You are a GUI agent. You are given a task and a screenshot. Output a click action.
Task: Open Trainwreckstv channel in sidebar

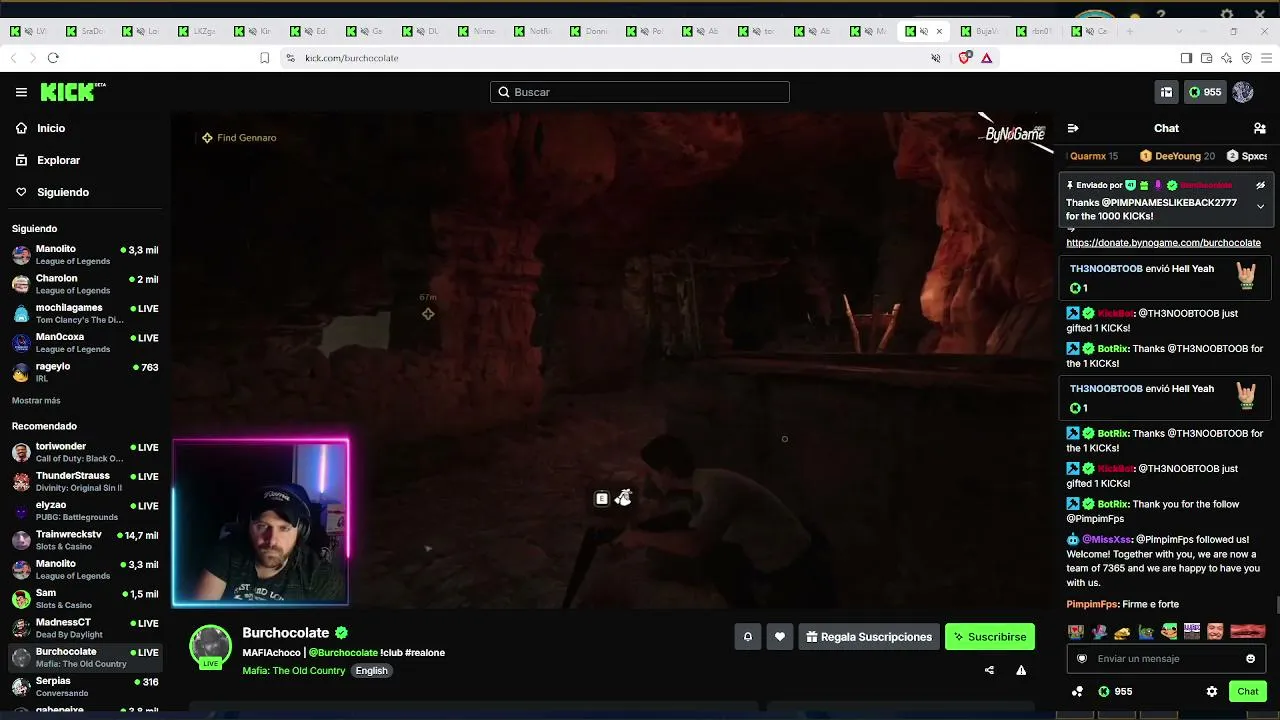tap(85, 541)
